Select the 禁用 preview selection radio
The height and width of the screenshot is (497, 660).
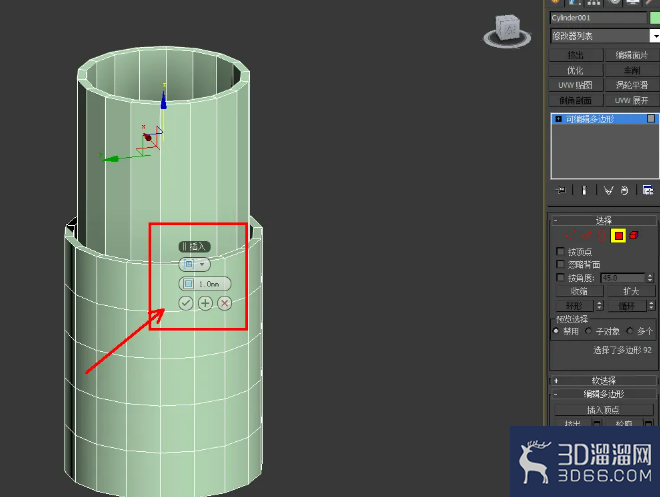click(556, 331)
